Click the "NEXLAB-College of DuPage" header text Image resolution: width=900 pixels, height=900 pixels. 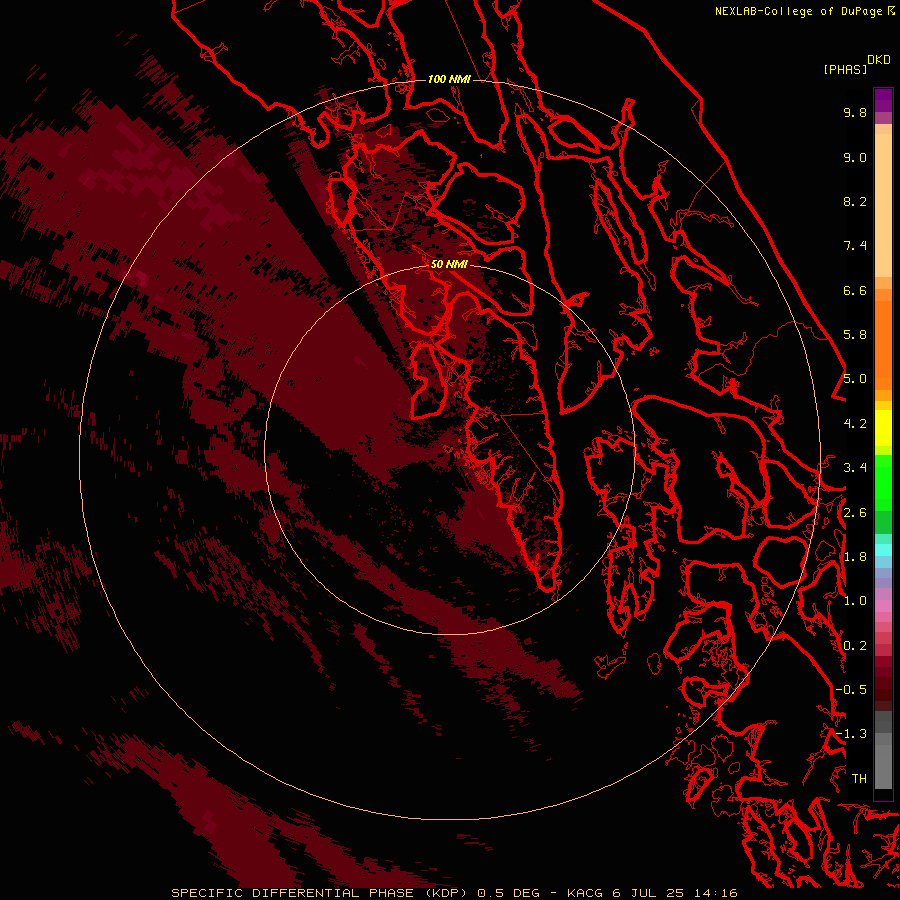(x=798, y=11)
